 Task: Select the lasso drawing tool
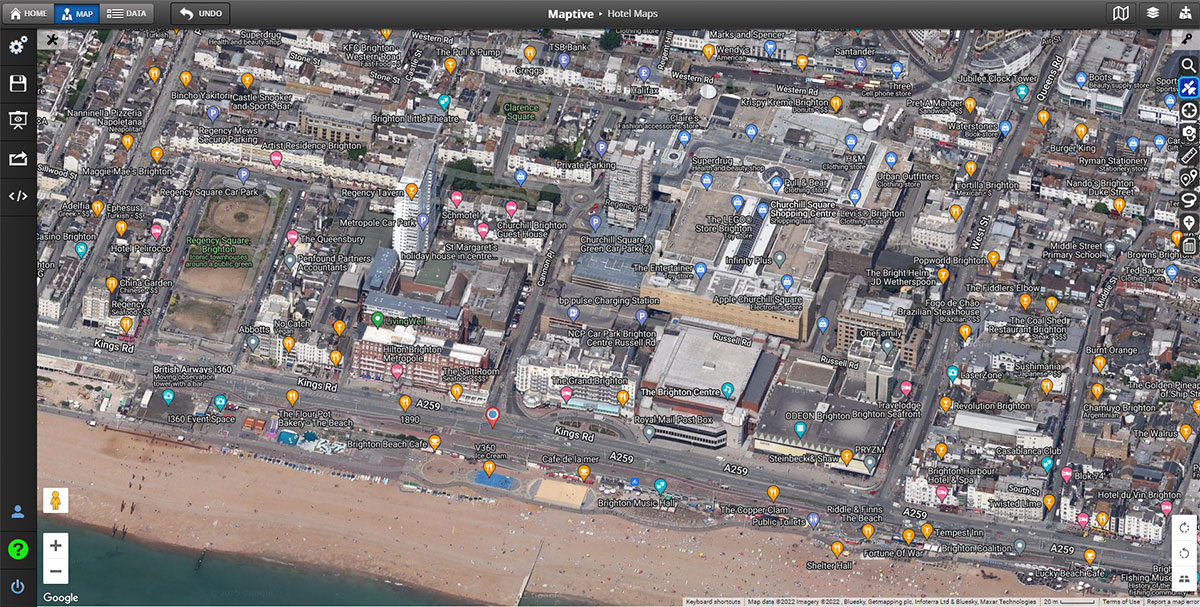(x=1189, y=200)
